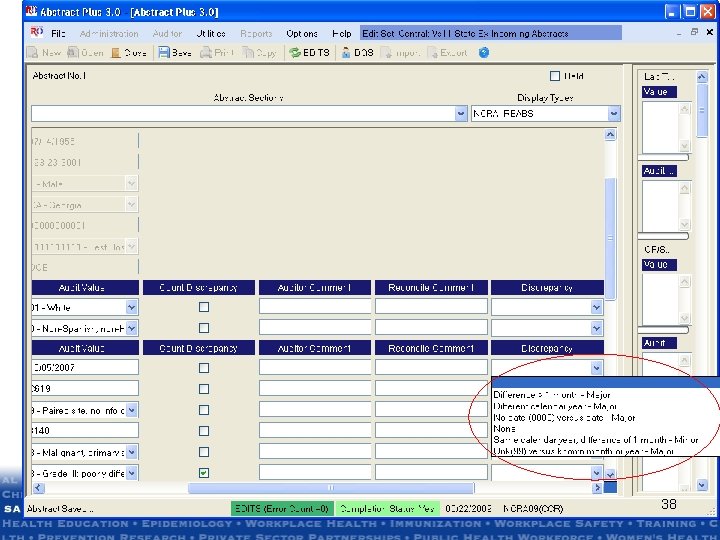Open the Non-Spanish audit value dropdown
Screen dimensions: 720x540
[x=131, y=328]
